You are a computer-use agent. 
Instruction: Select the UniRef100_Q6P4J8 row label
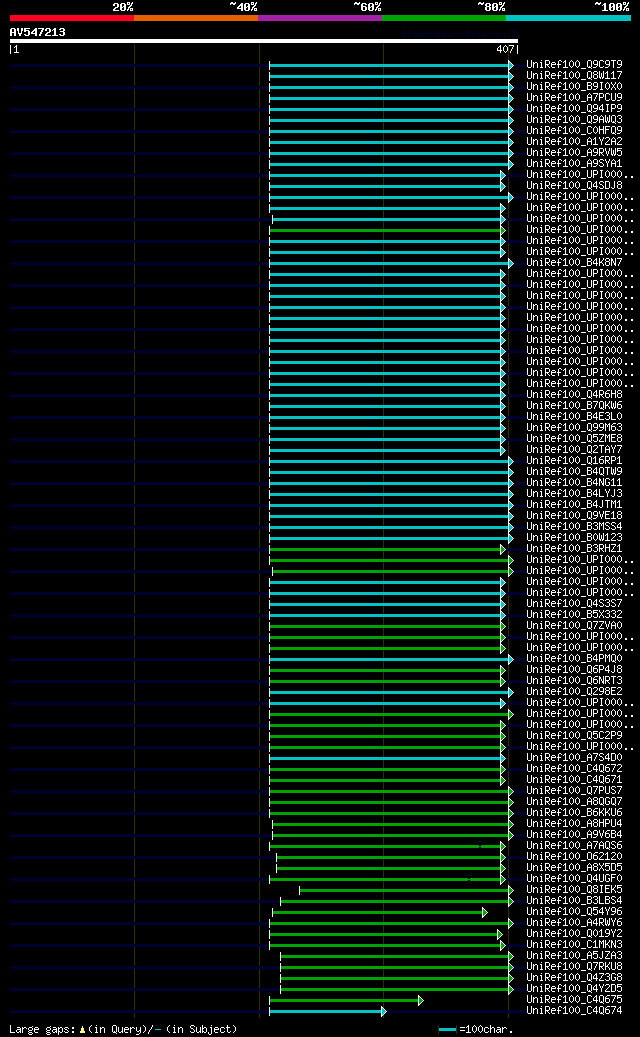coord(574,670)
